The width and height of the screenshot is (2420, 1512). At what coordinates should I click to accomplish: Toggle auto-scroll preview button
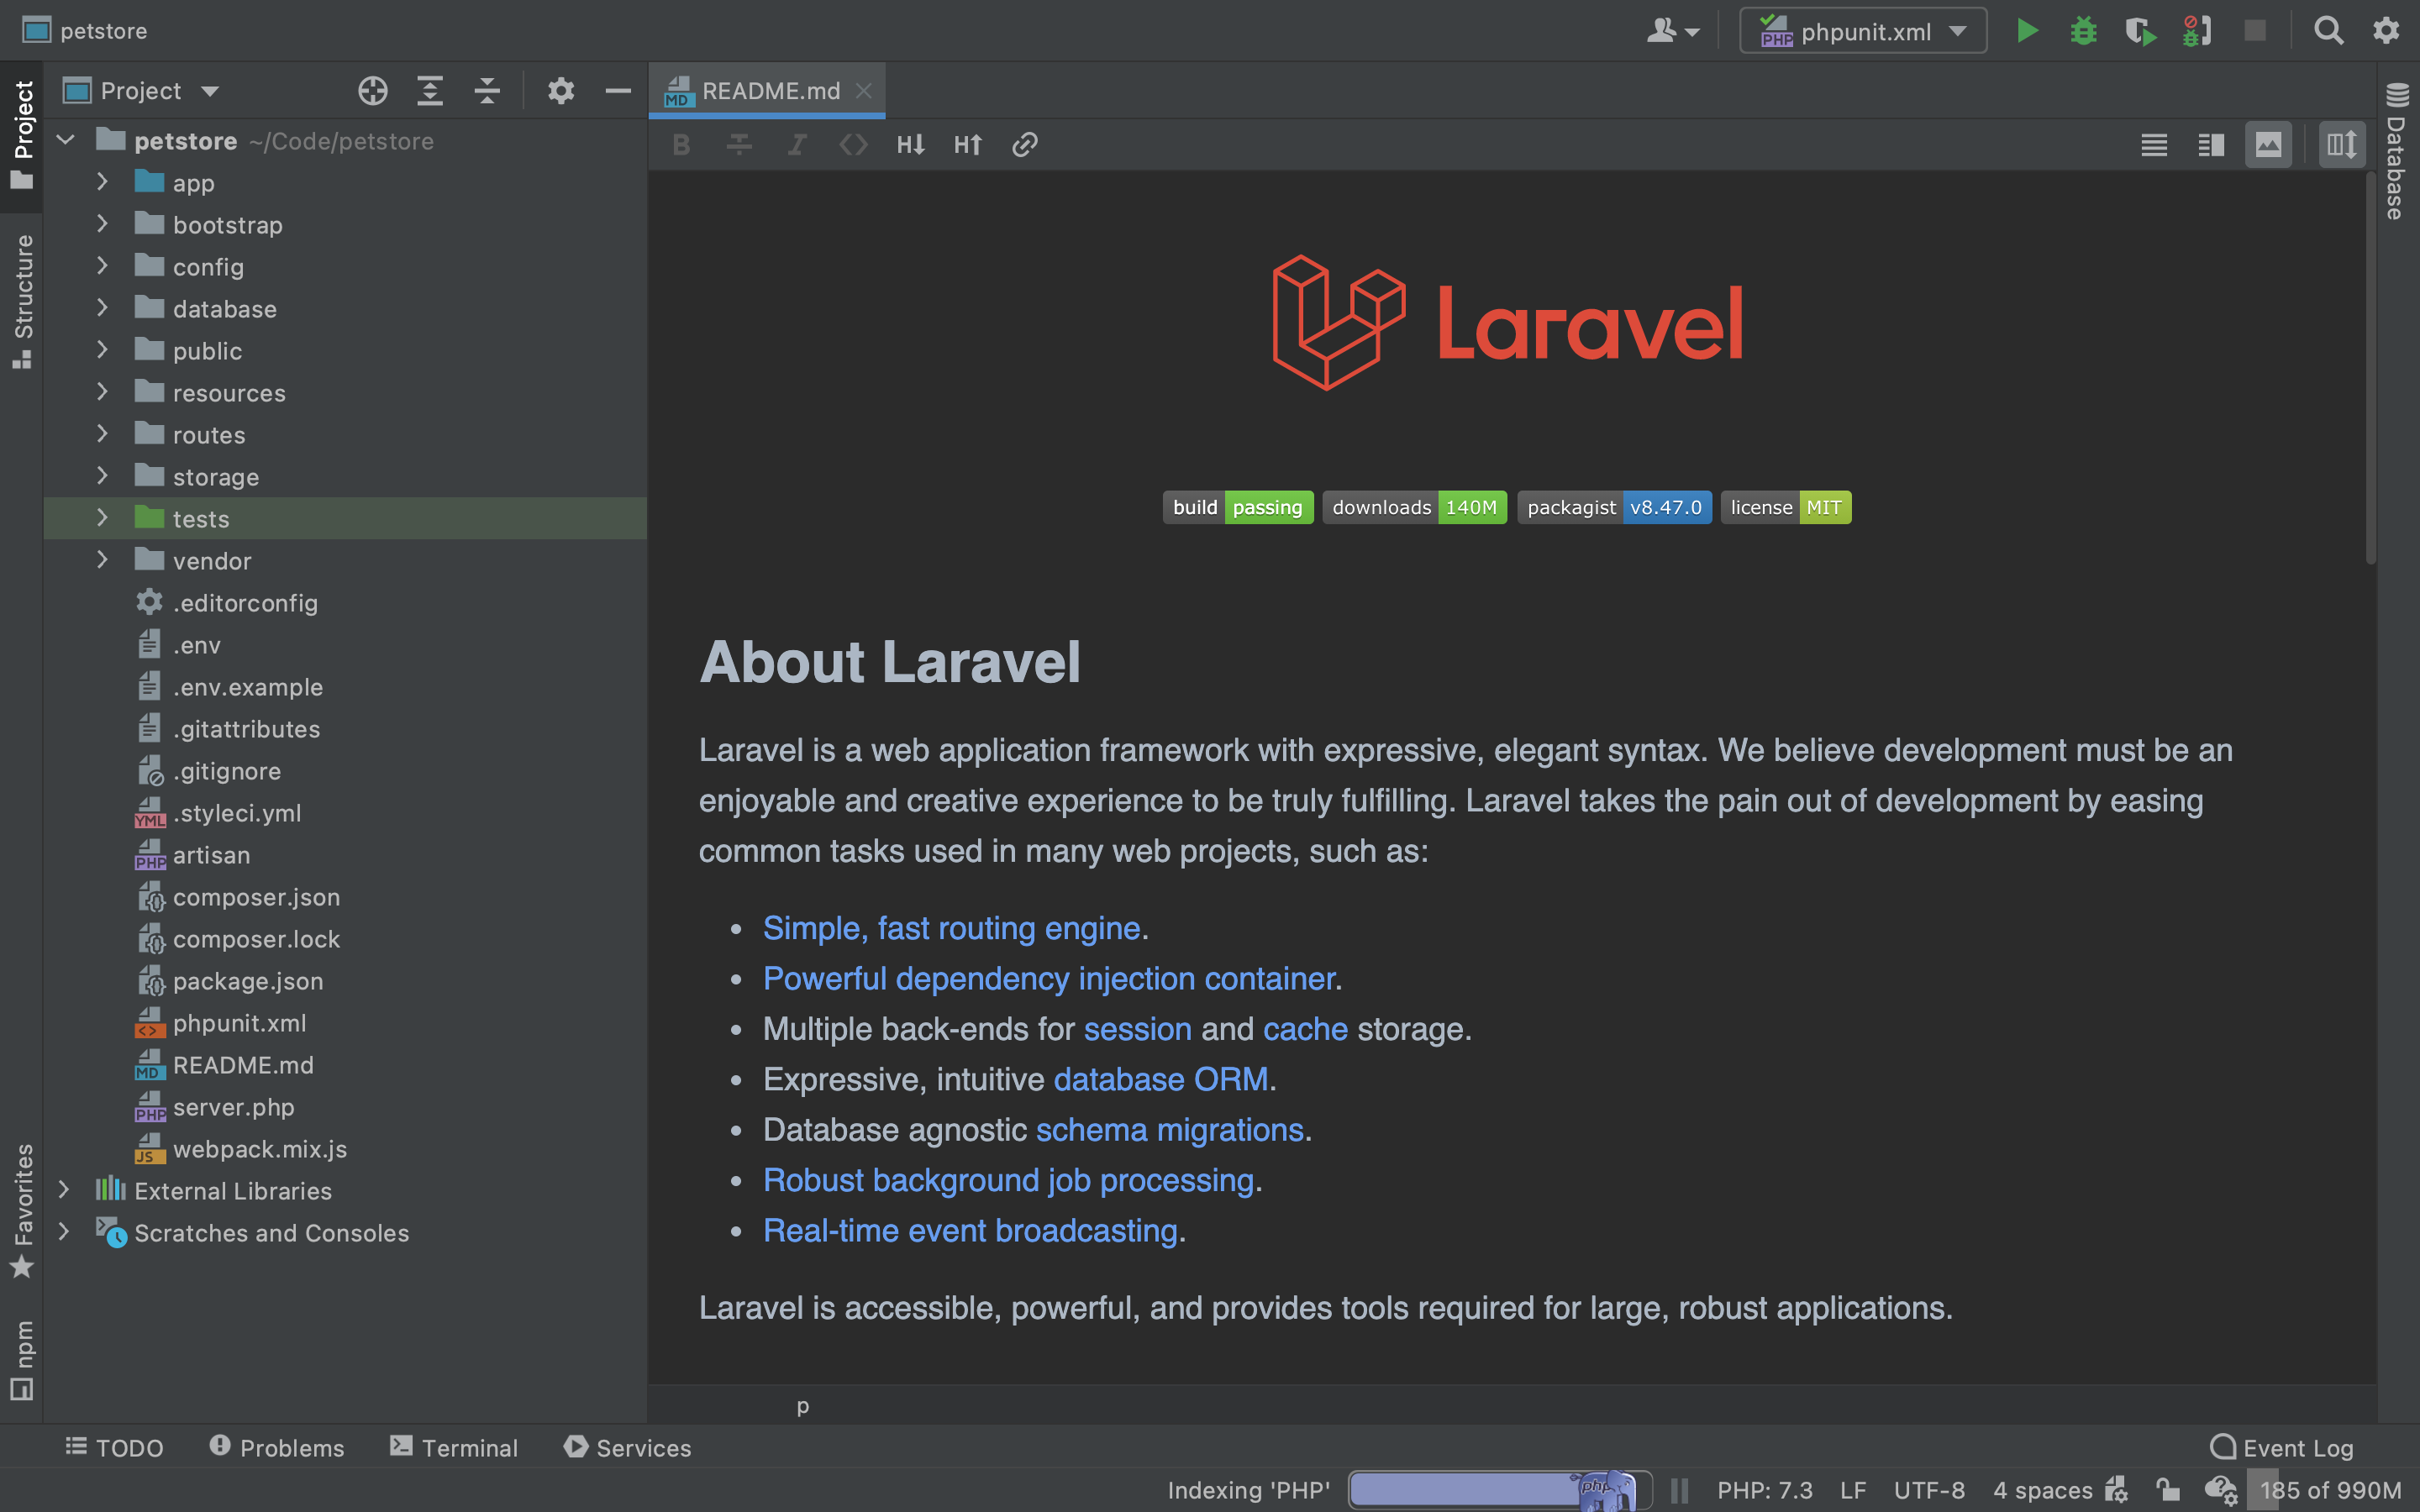coord(2341,145)
